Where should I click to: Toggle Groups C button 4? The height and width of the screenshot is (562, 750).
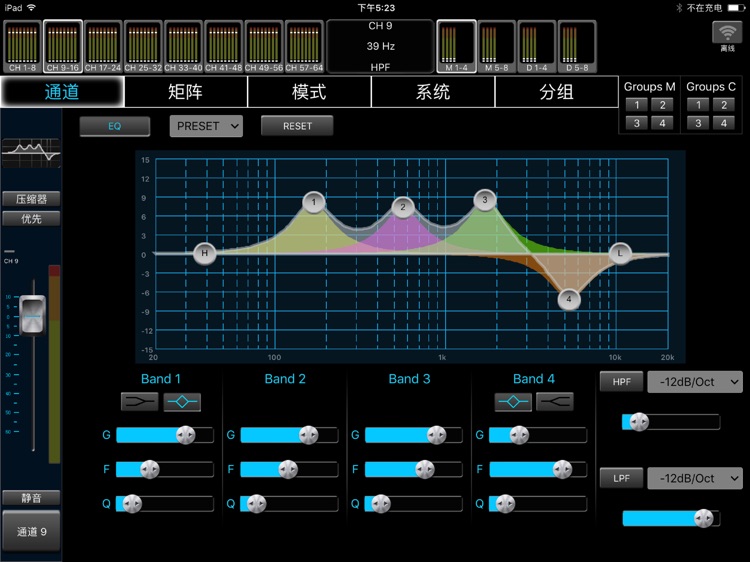click(724, 123)
